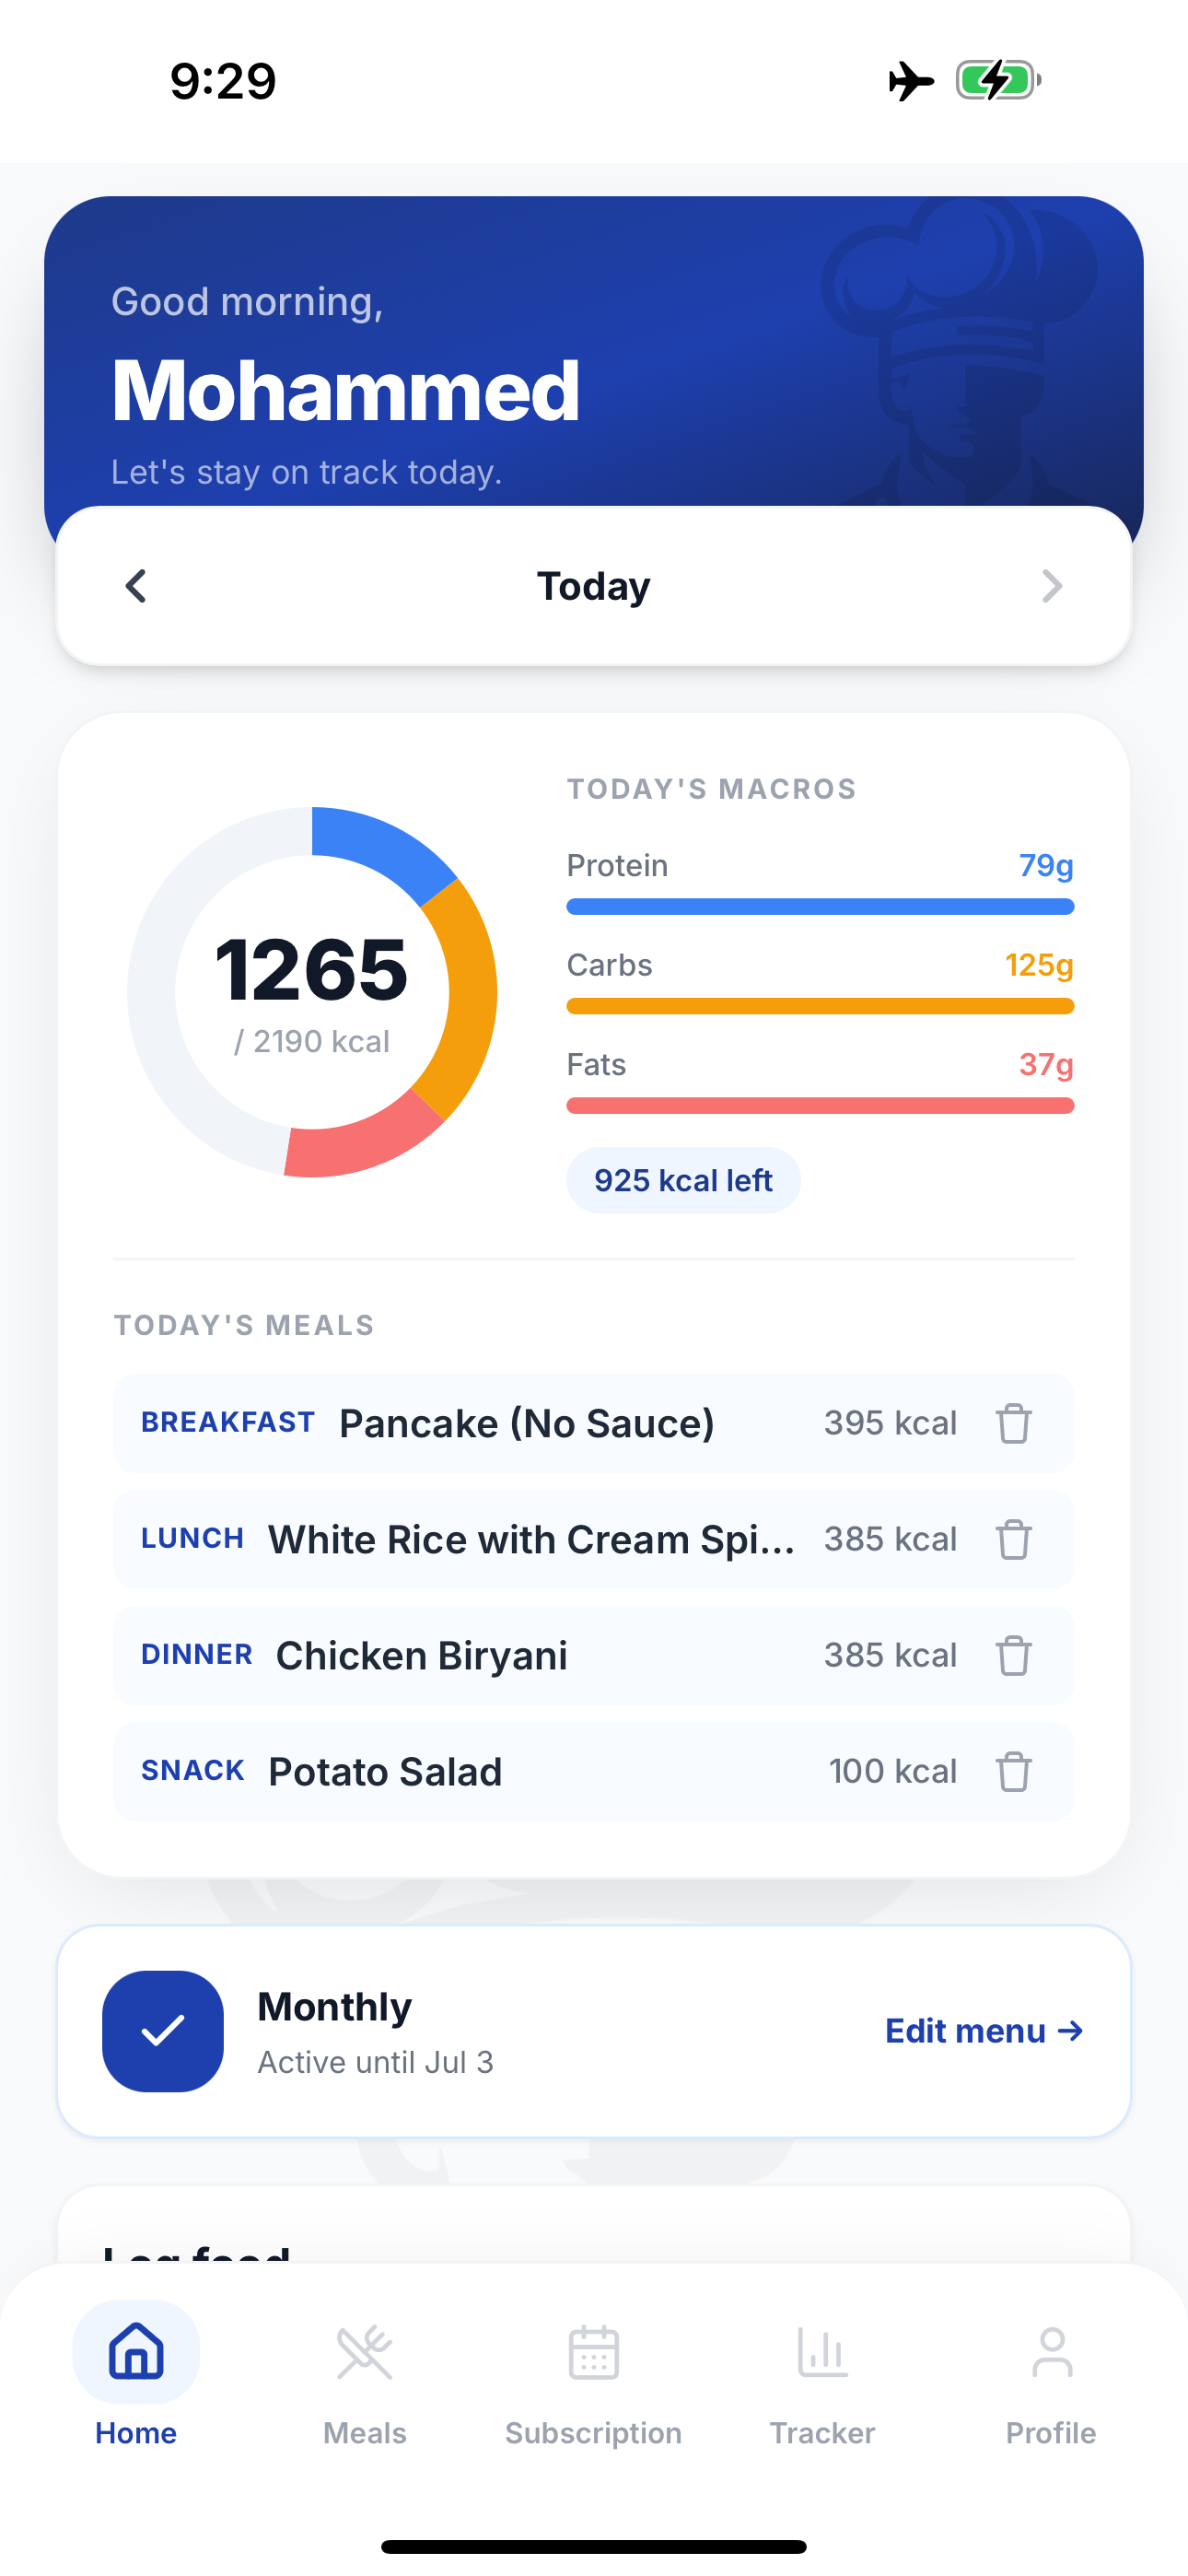Select the Protein progress bar
This screenshot has height=2576, width=1188.
coord(820,907)
